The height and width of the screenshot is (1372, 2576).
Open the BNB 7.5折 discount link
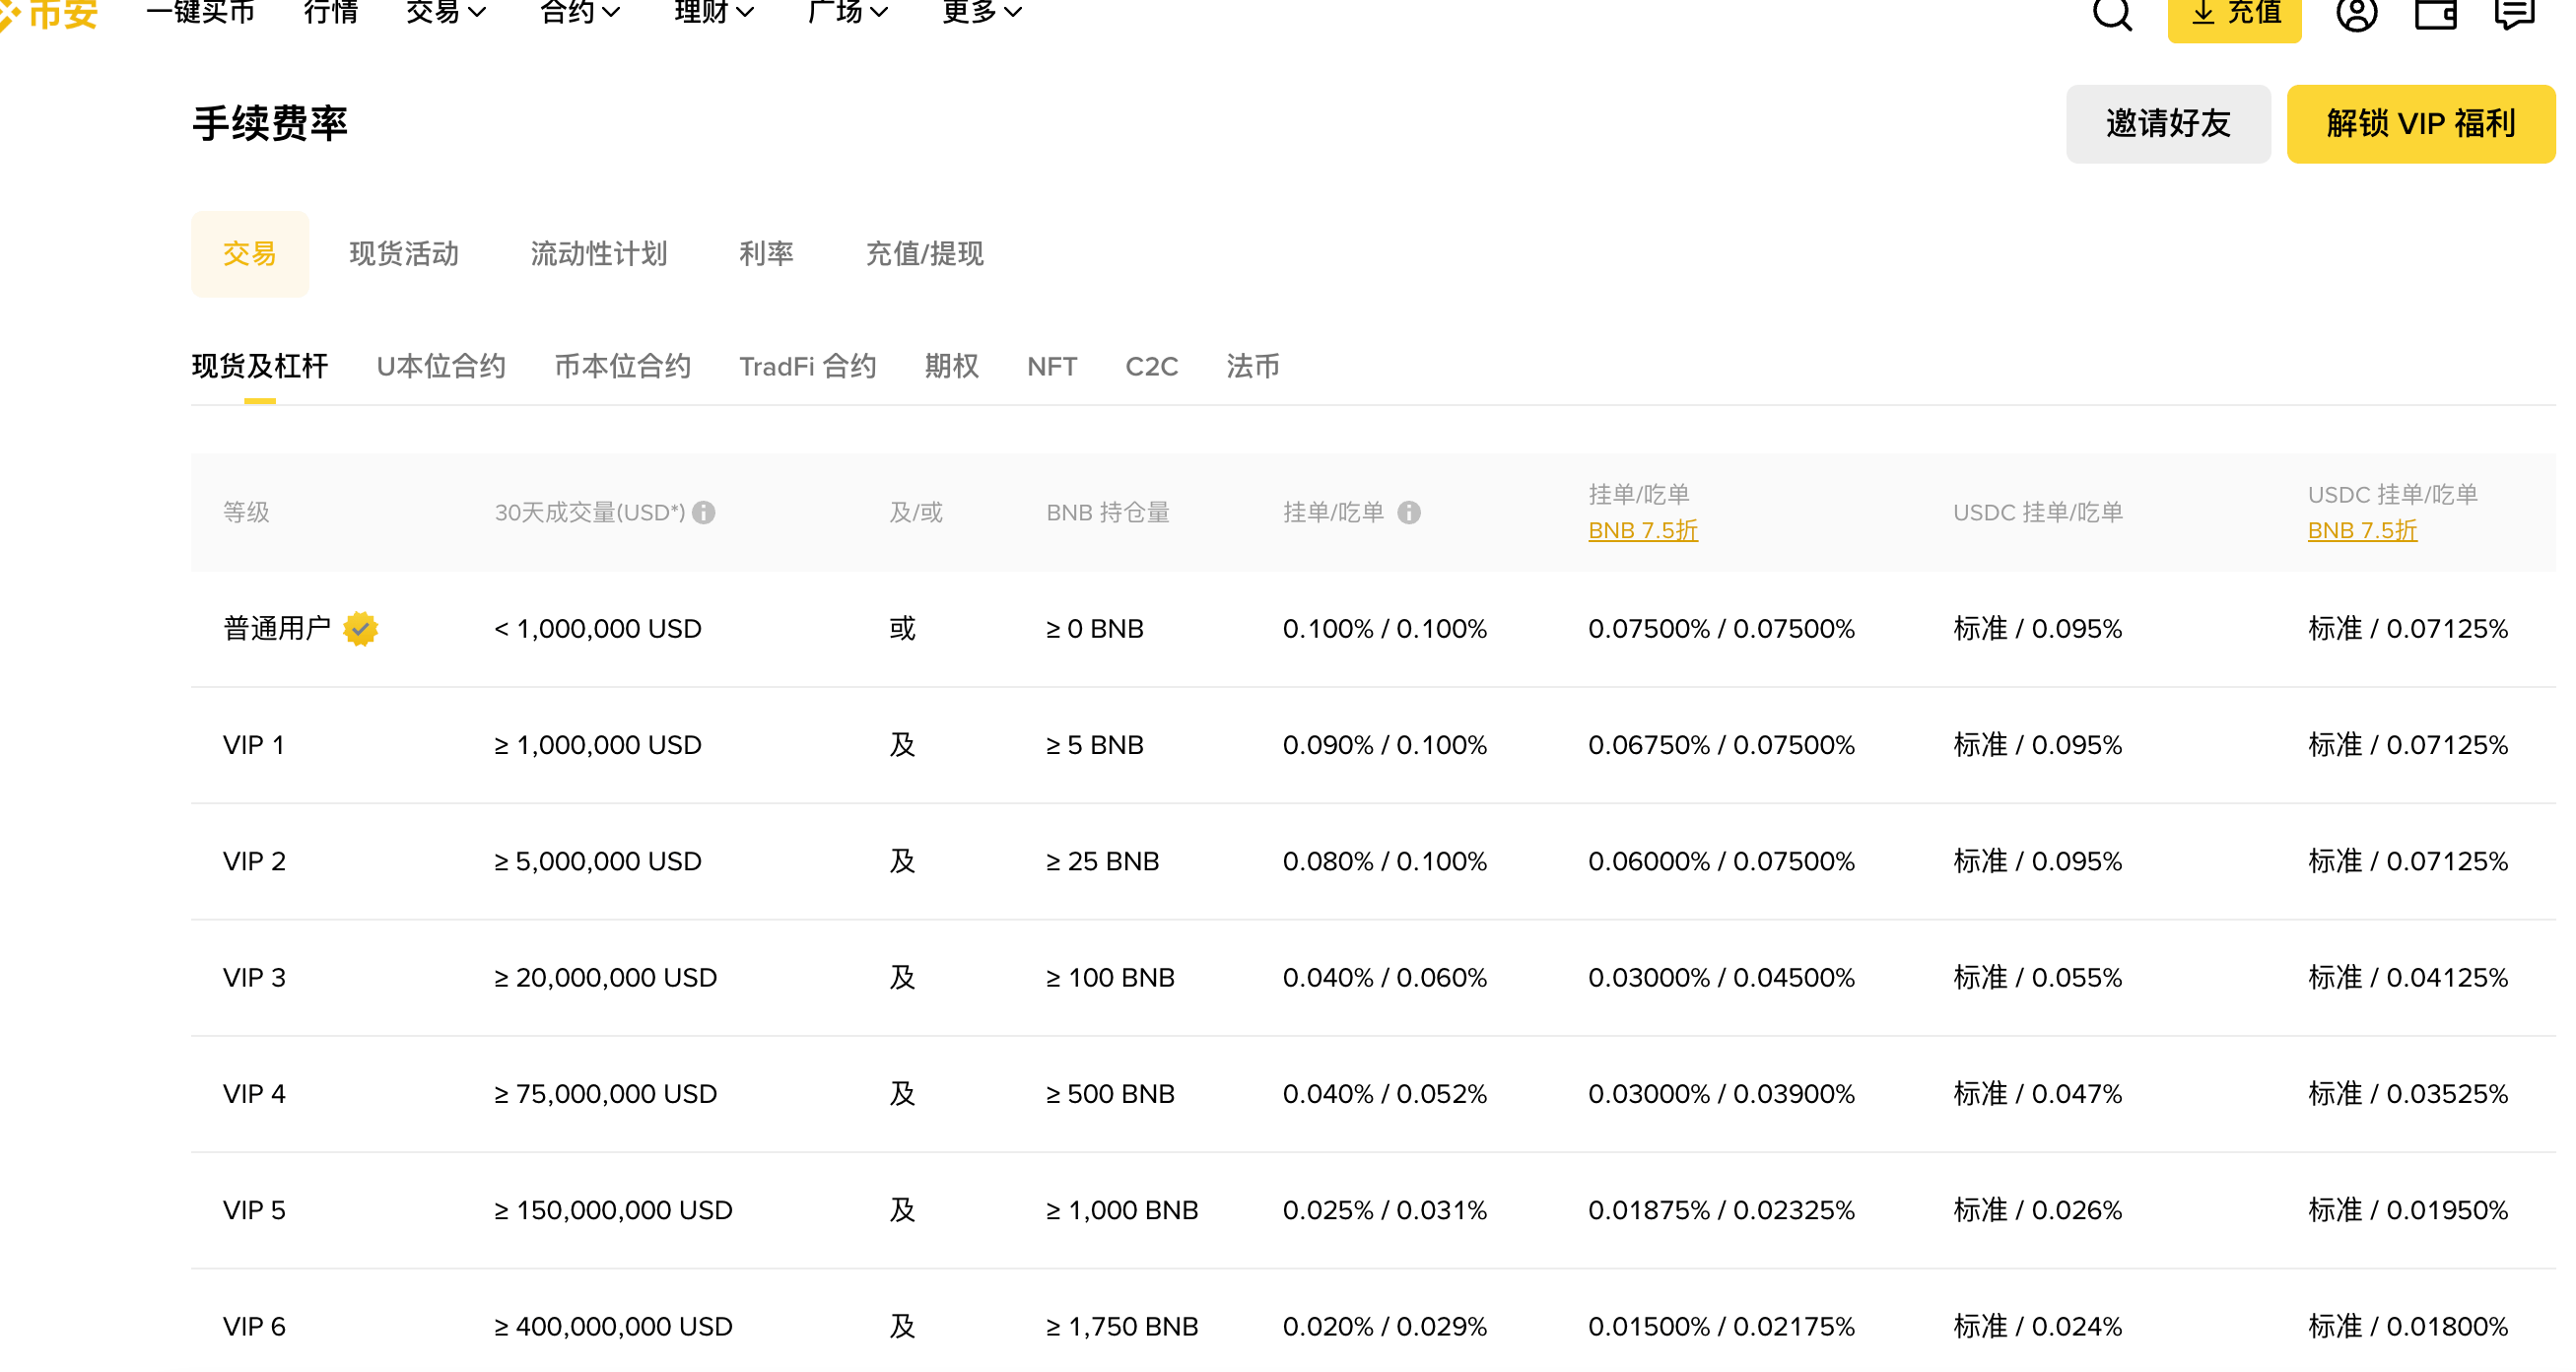(x=1643, y=531)
